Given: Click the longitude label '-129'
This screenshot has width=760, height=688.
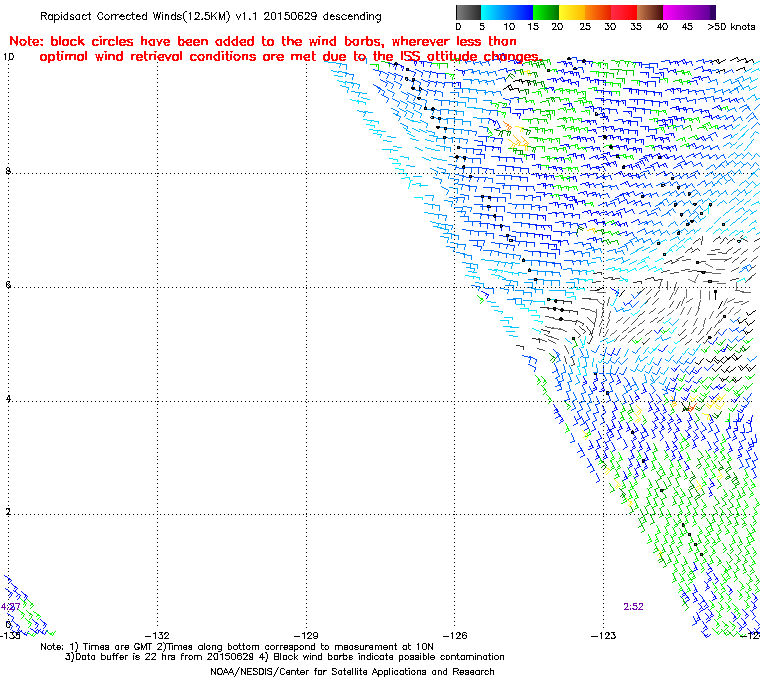Looking at the screenshot, I should pyautogui.click(x=306, y=635).
